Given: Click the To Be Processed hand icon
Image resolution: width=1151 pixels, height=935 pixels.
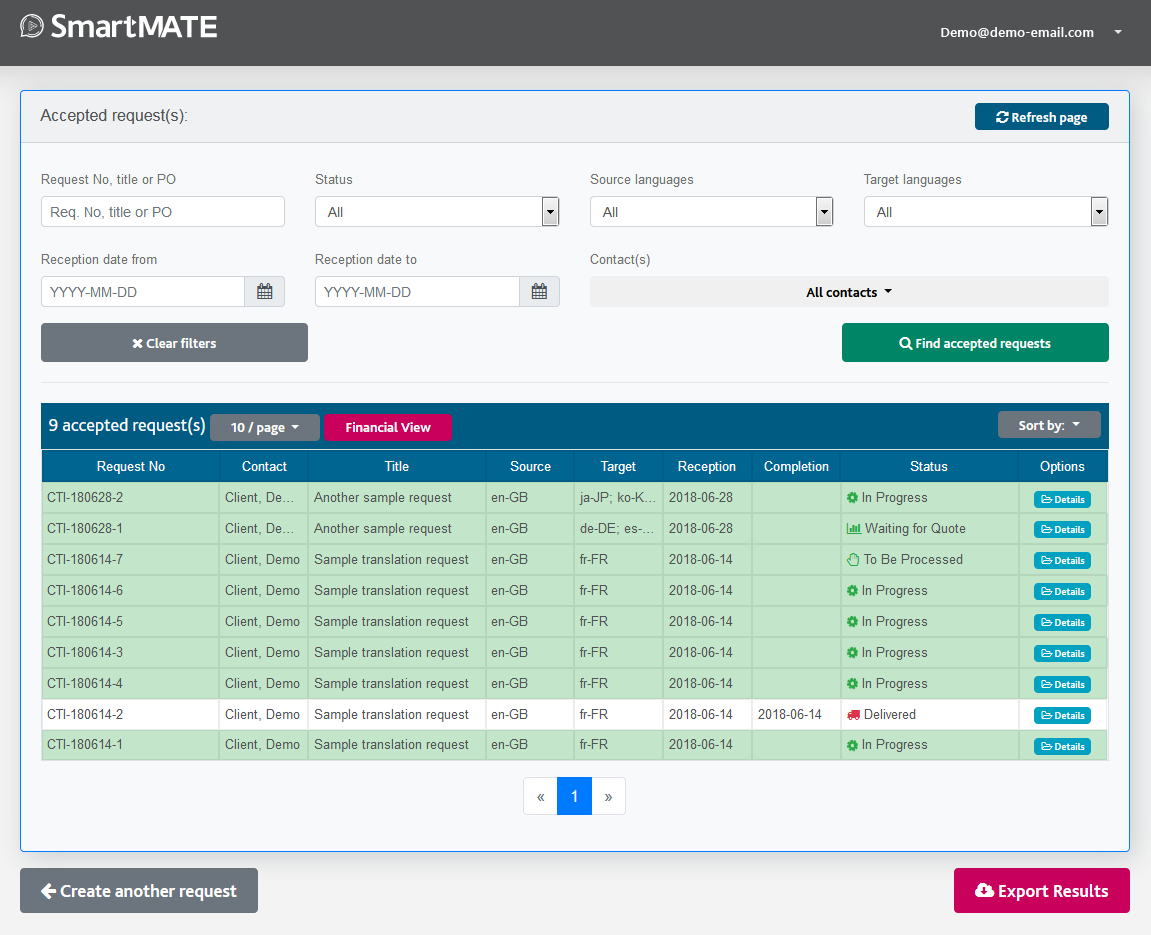Looking at the screenshot, I should click(853, 560).
